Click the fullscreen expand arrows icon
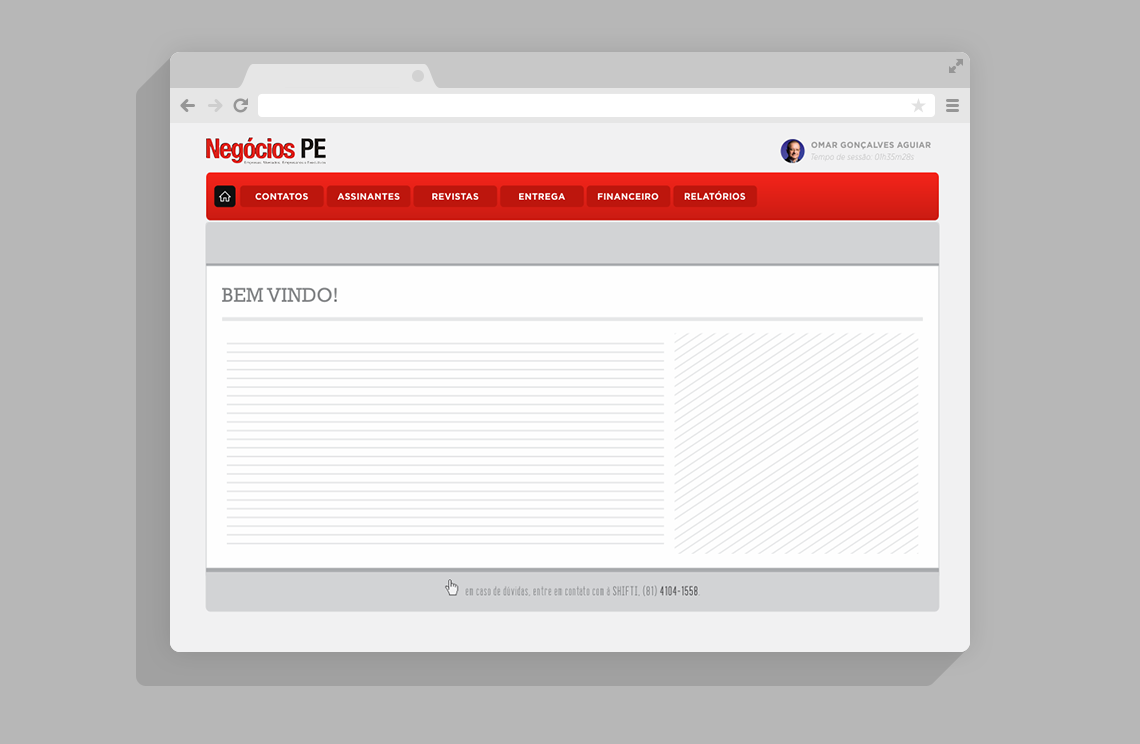 (956, 66)
